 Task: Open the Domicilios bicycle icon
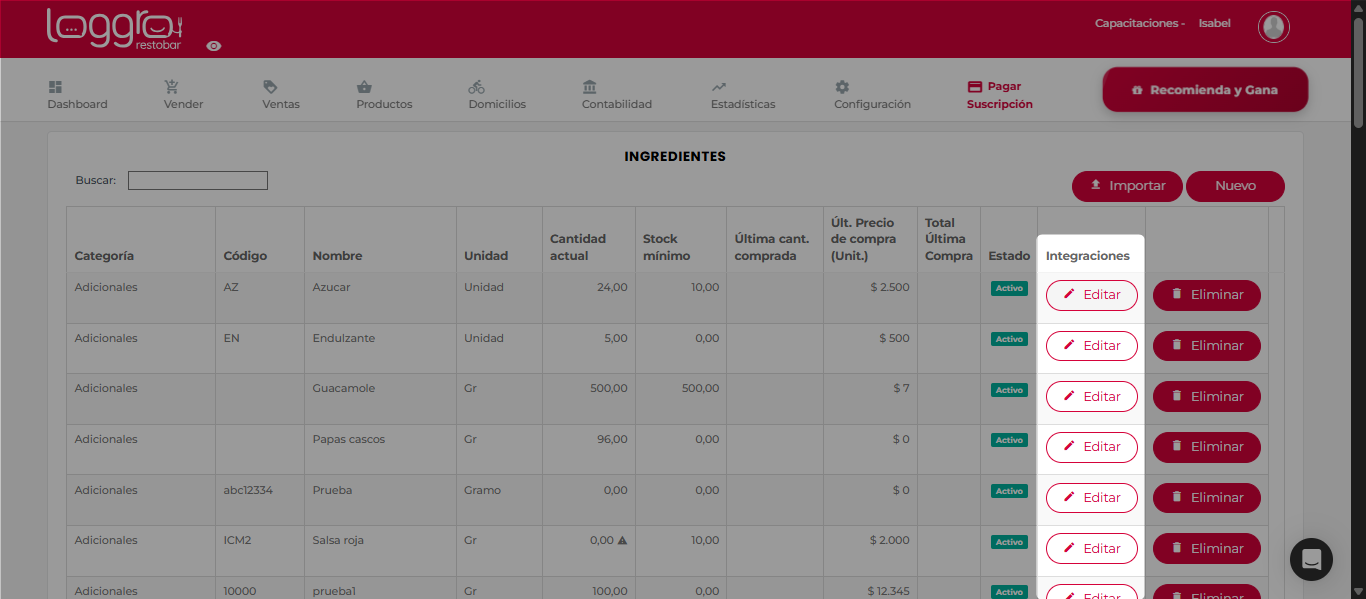pos(477,87)
